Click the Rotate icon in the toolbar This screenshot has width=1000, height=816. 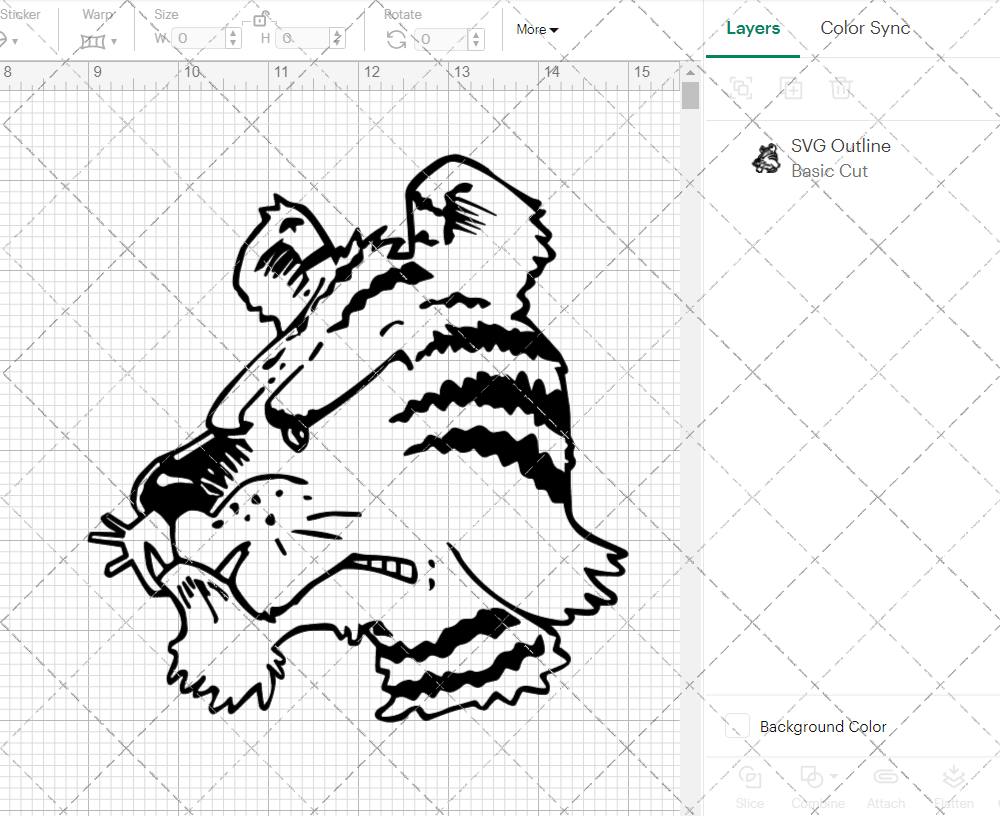(396, 37)
